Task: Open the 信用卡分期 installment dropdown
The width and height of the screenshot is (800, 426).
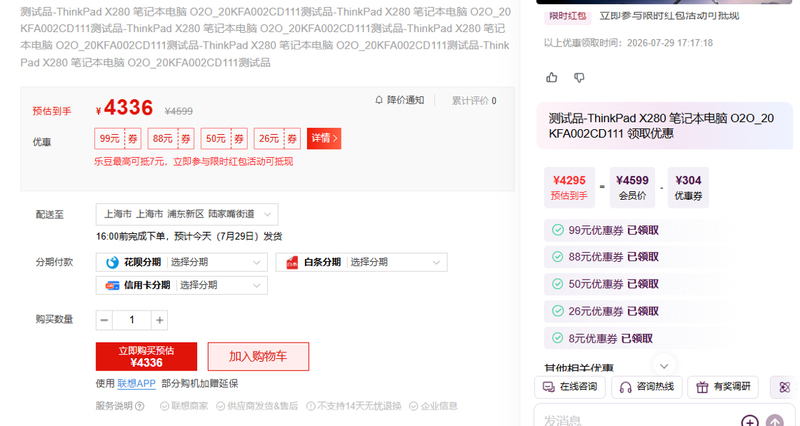Action: [181, 285]
